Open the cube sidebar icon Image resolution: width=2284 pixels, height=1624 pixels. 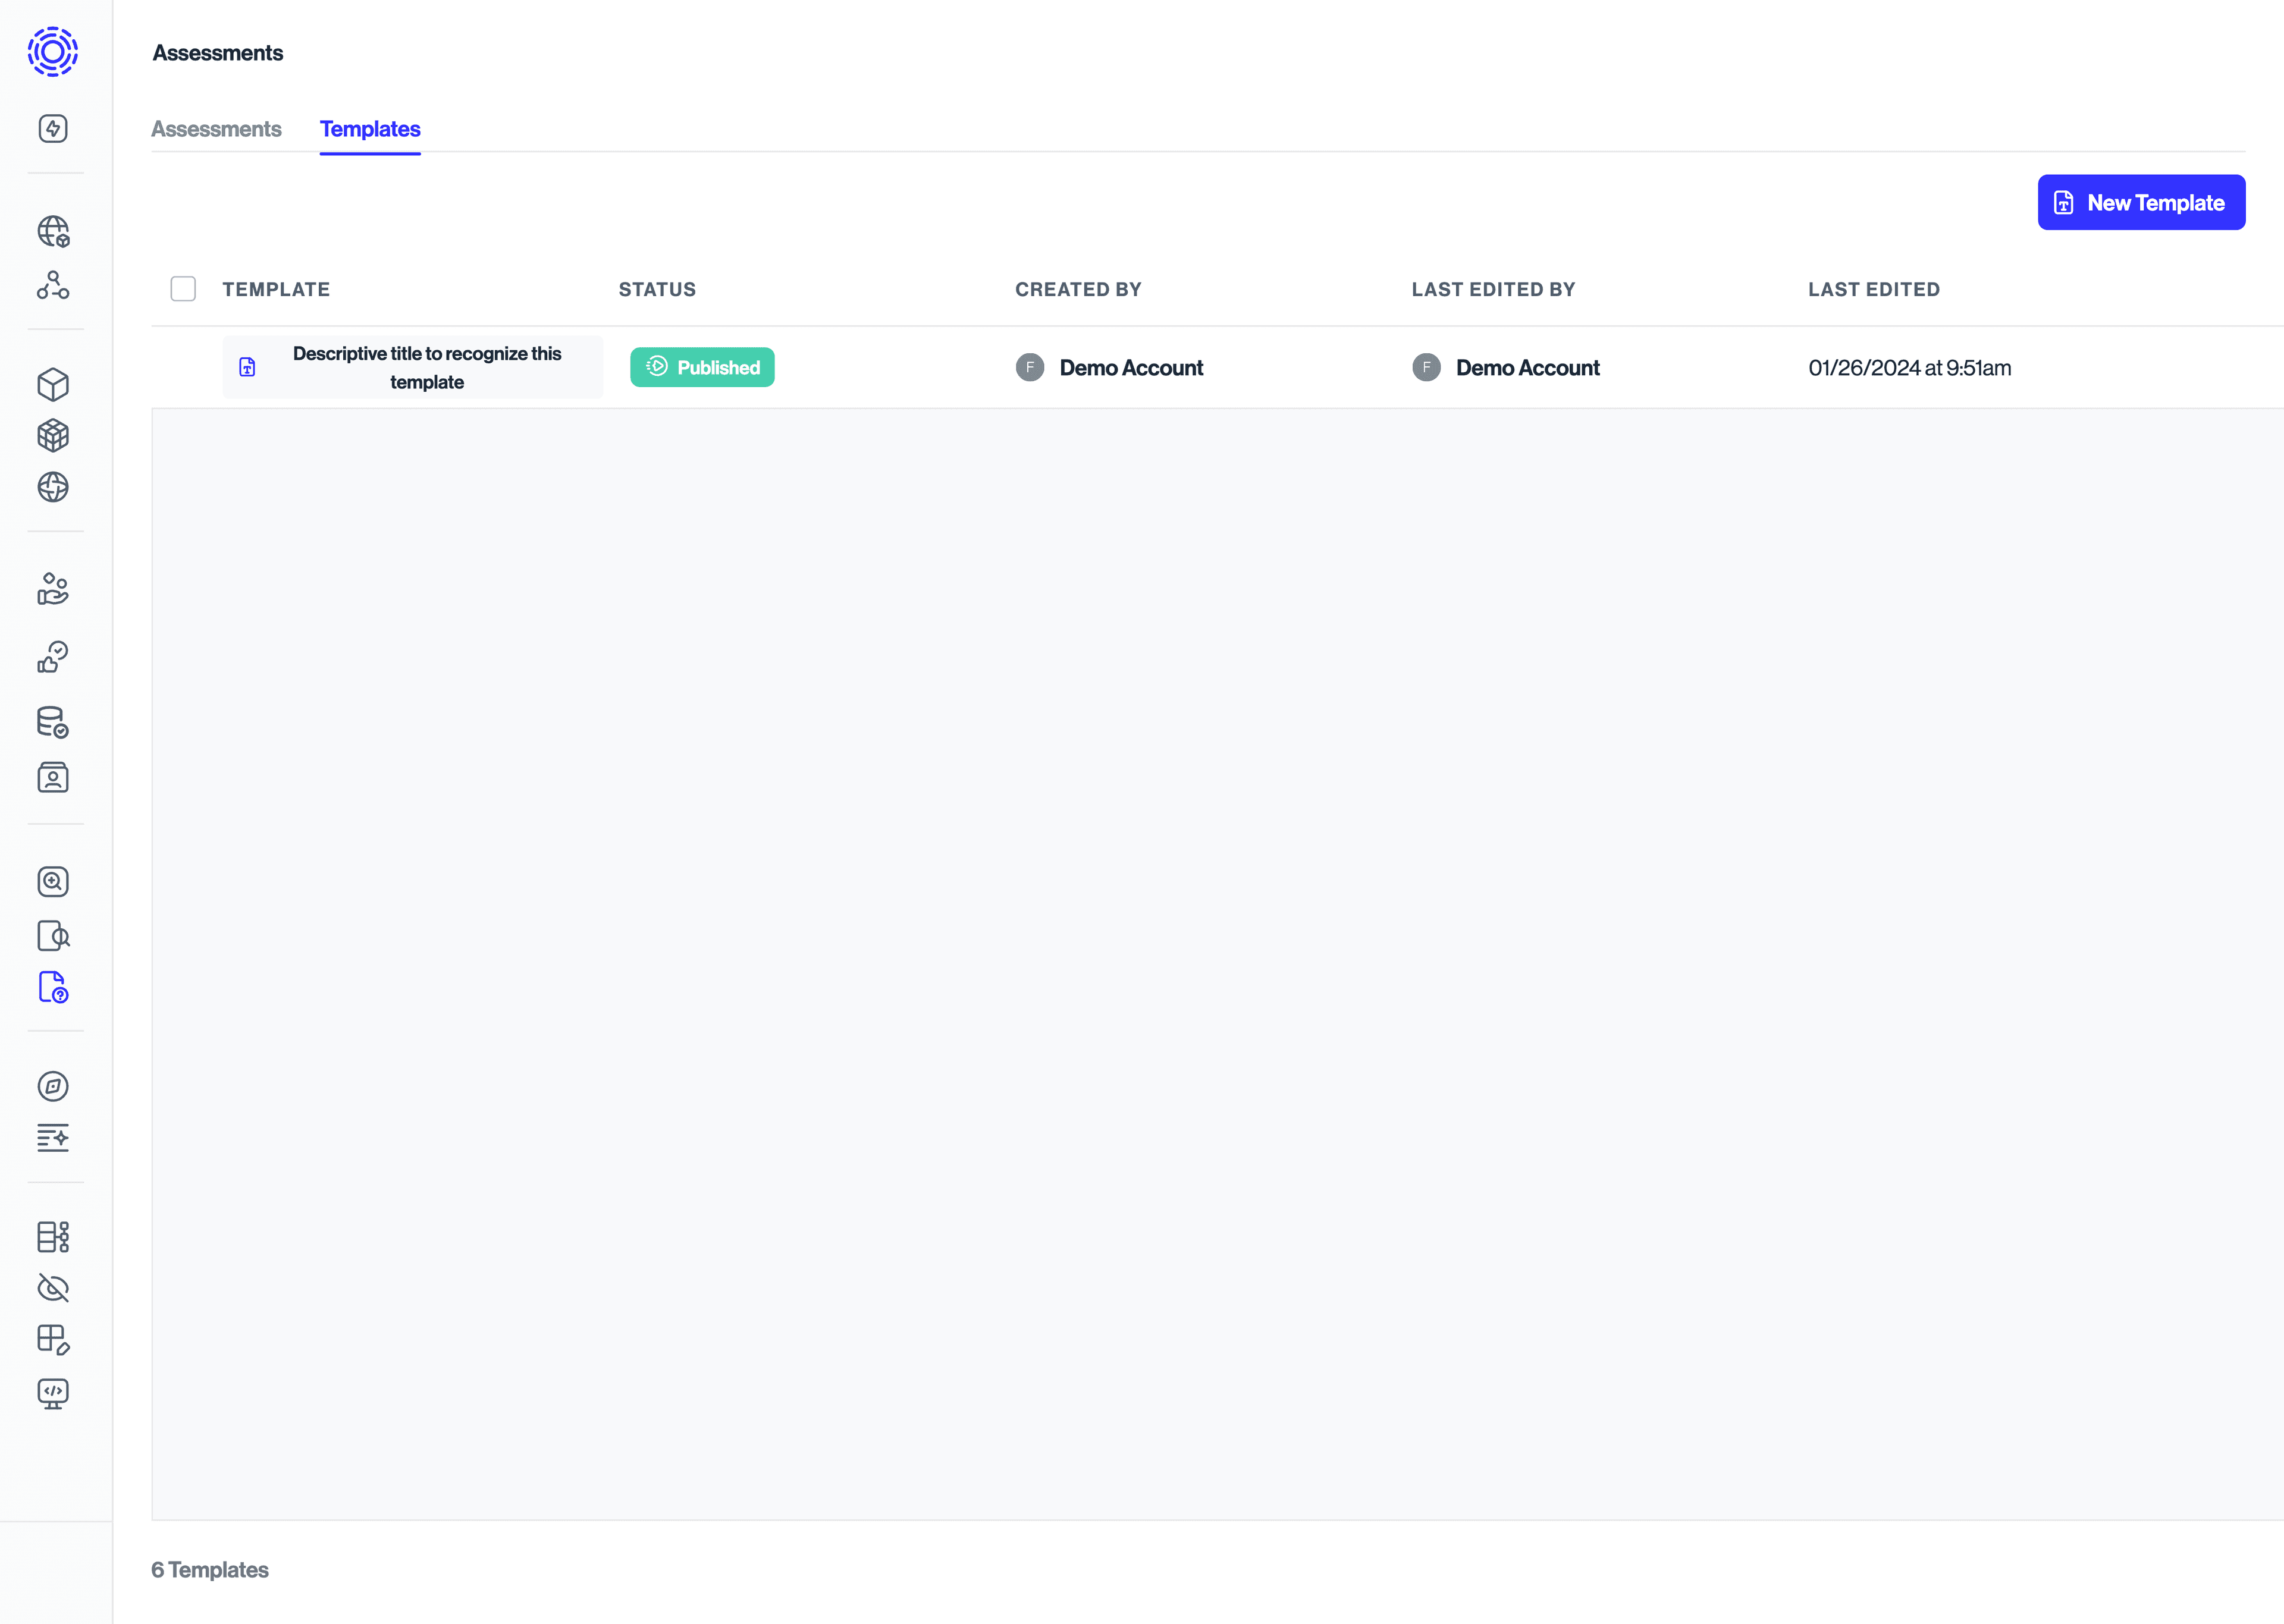click(52, 385)
